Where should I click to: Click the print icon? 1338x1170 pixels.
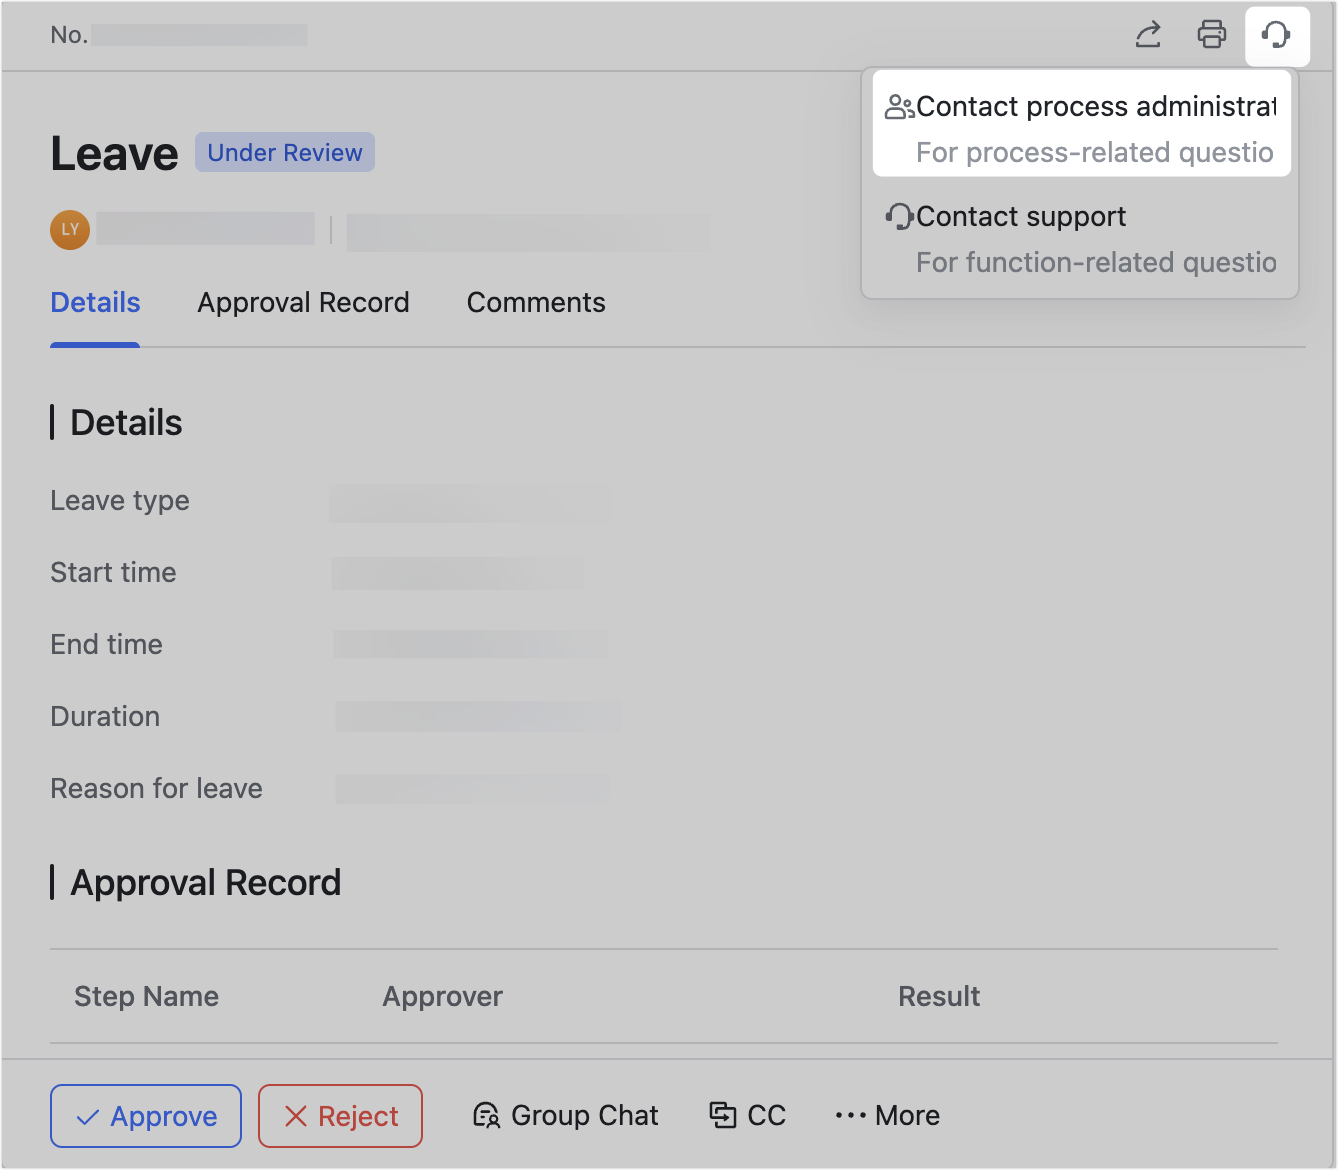[x=1212, y=35]
